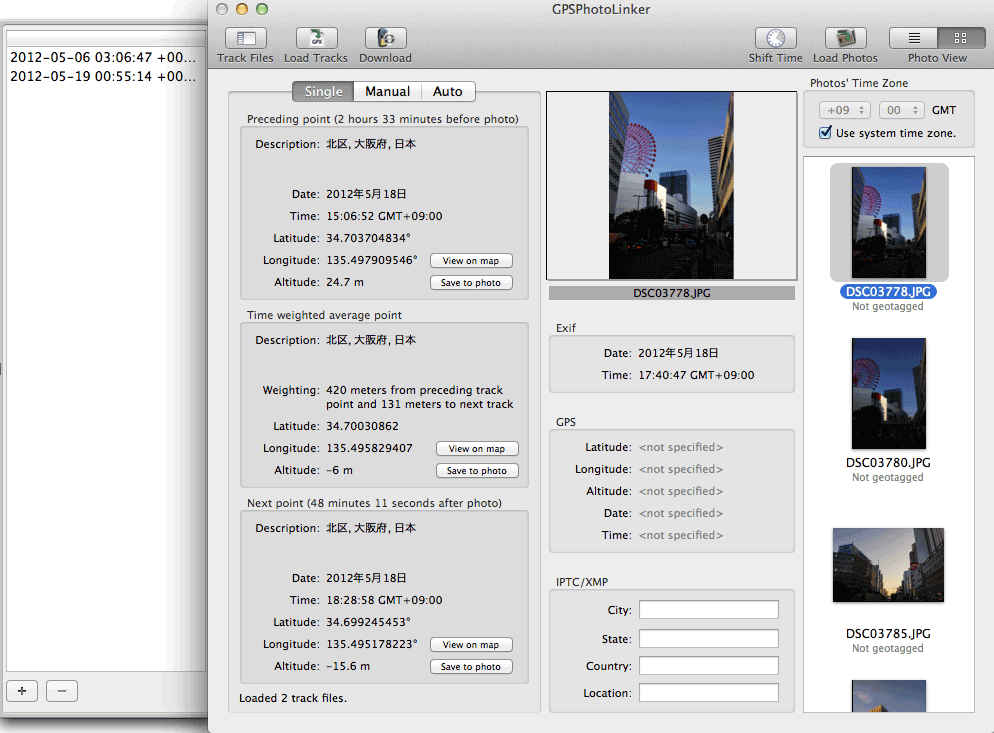Open the Shift Time clock icon
Image resolution: width=994 pixels, height=733 pixels.
tap(775, 39)
